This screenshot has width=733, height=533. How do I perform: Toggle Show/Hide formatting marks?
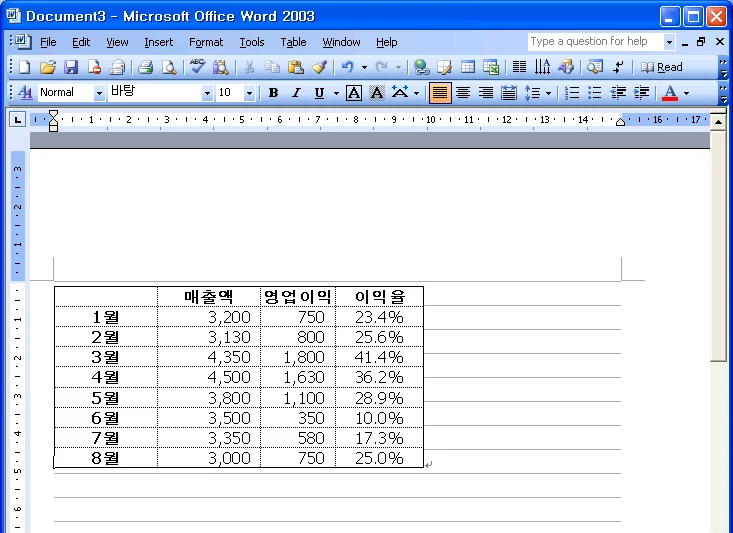[x=618, y=67]
